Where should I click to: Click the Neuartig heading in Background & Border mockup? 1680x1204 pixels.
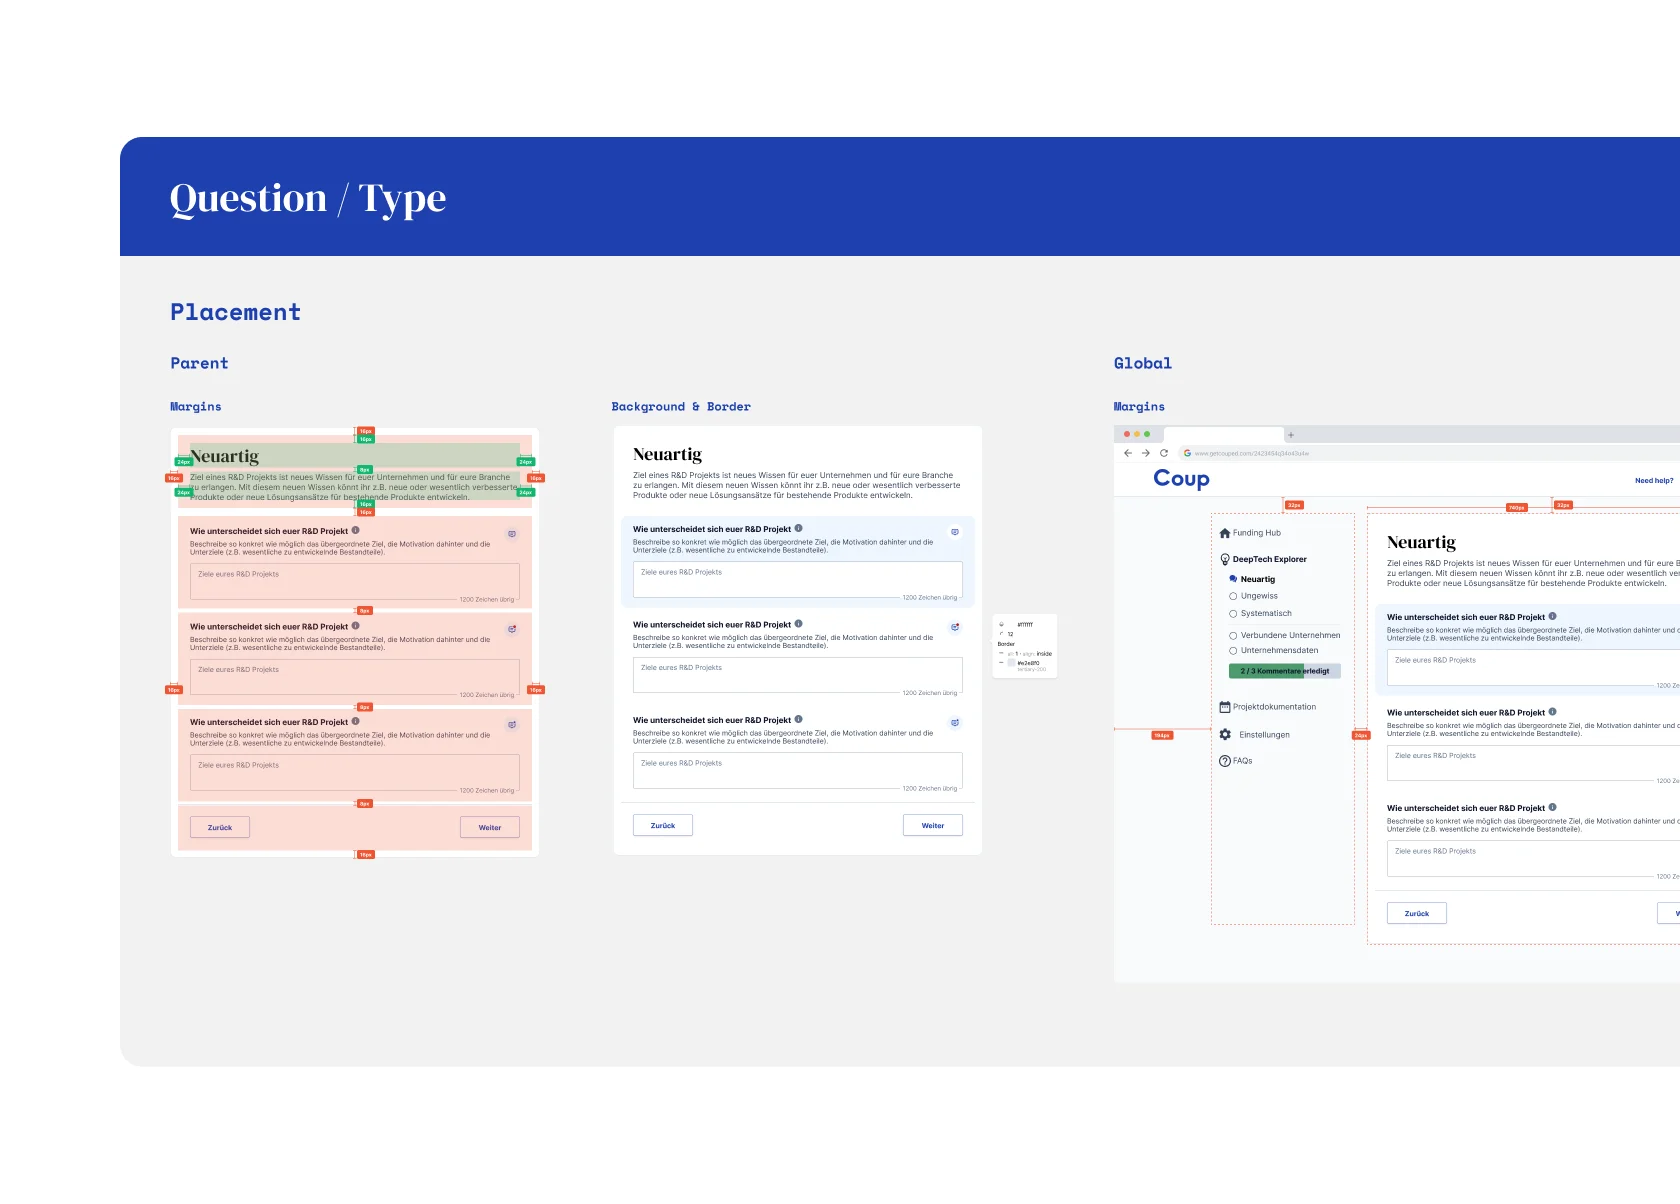[x=667, y=455]
